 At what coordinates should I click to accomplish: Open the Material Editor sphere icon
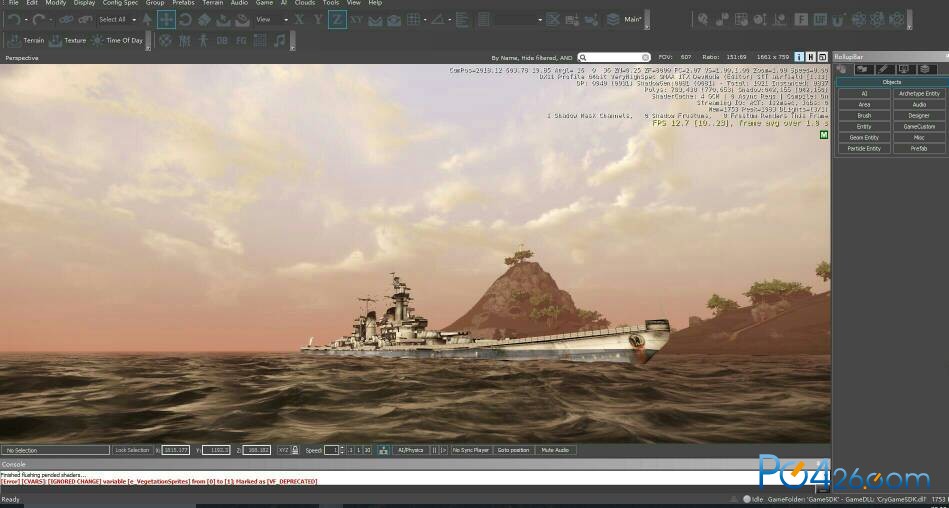165,41
